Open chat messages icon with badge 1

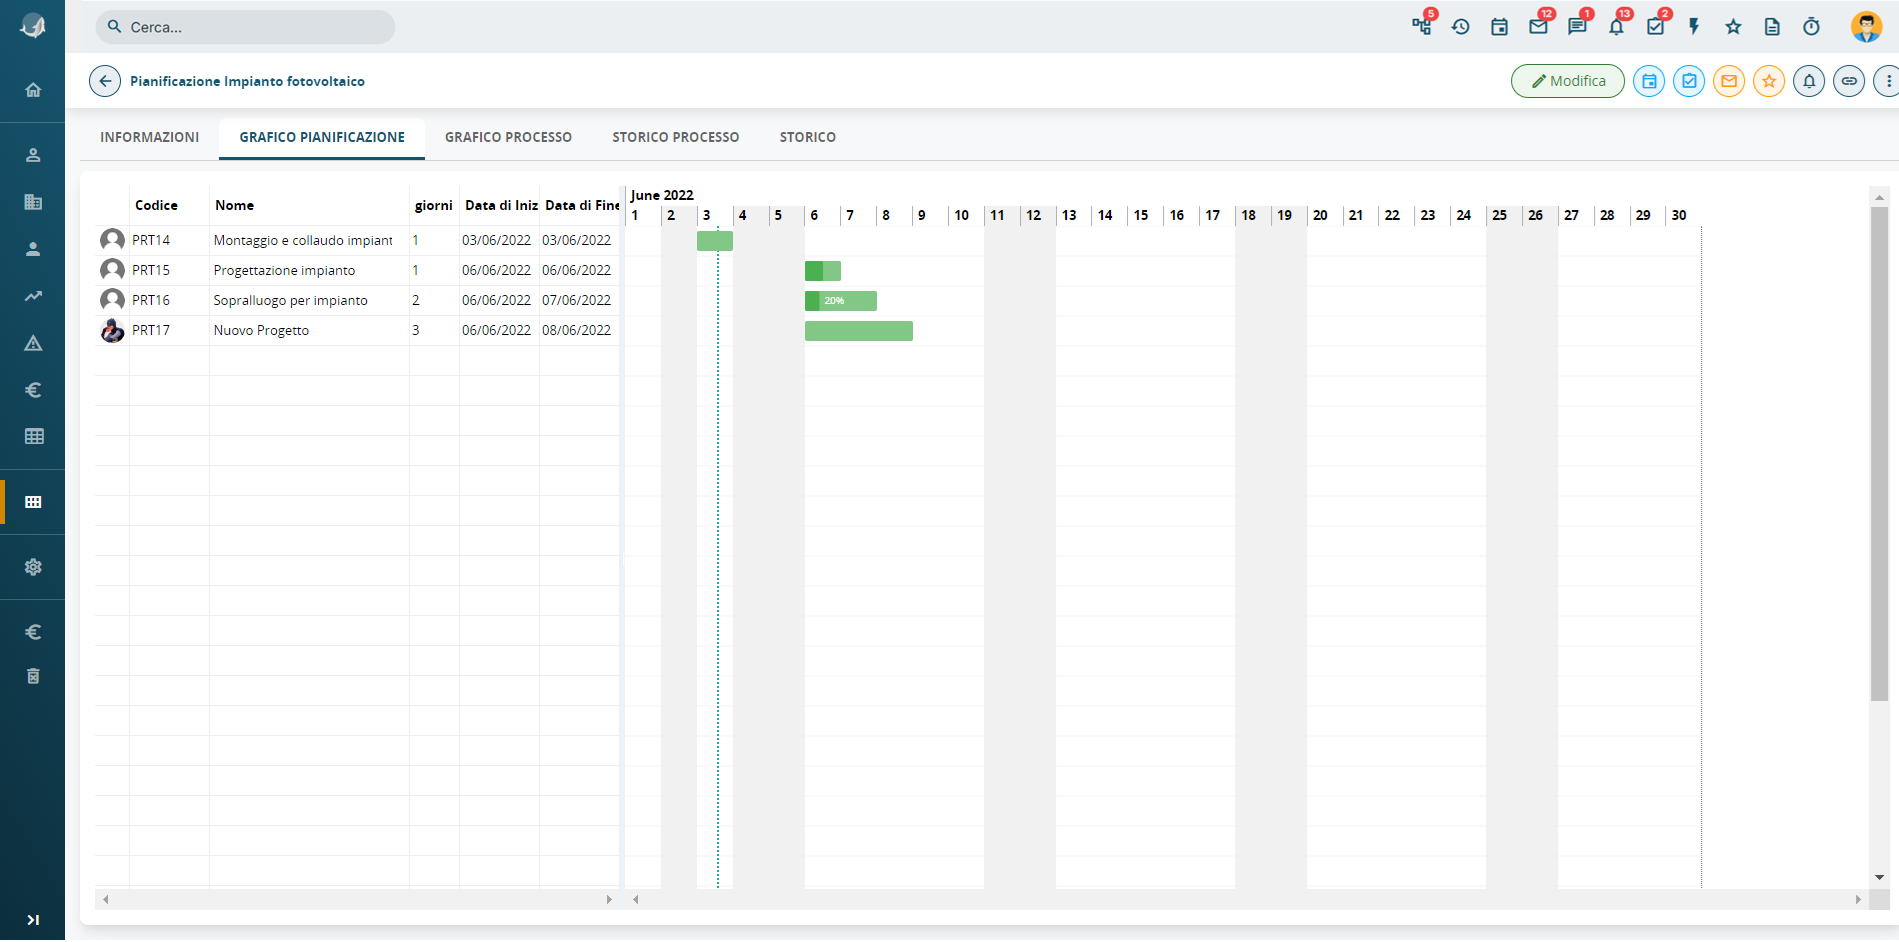point(1578,26)
